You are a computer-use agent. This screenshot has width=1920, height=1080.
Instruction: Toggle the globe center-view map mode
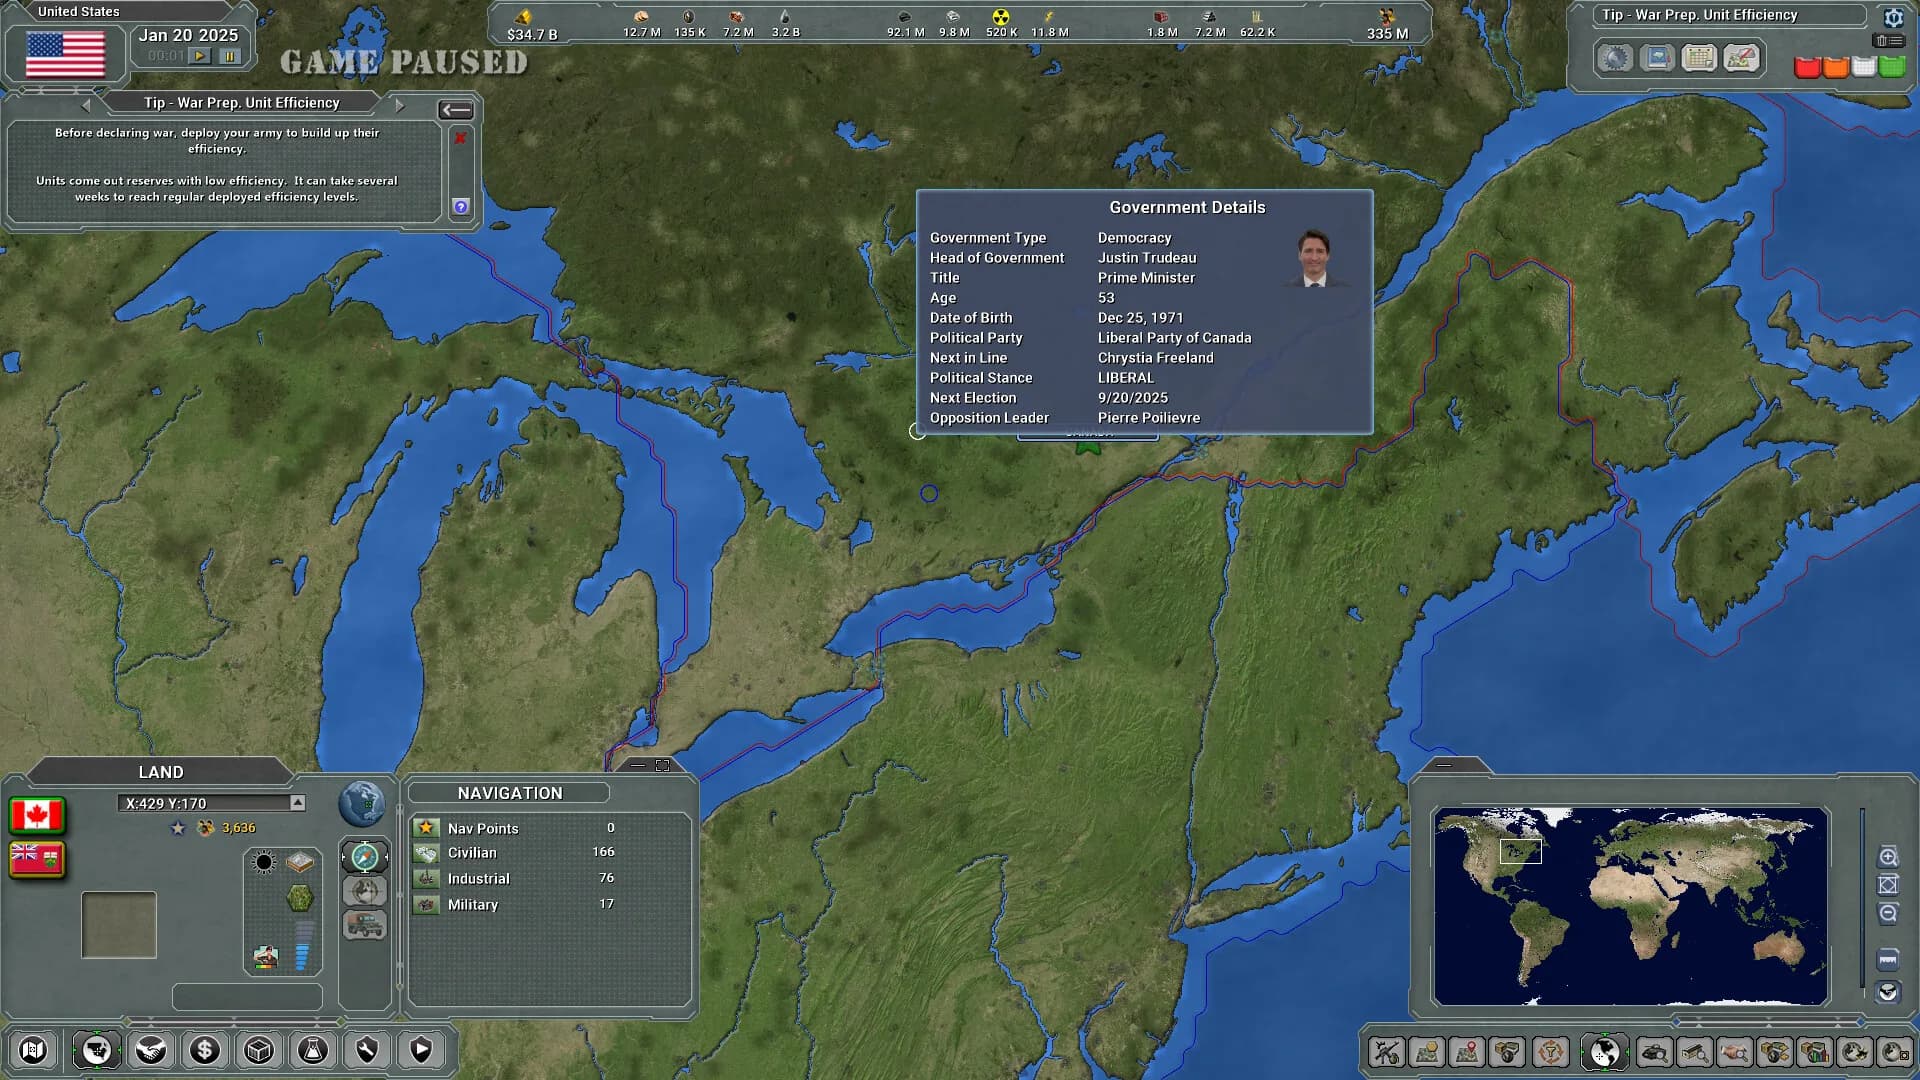1605,1052
